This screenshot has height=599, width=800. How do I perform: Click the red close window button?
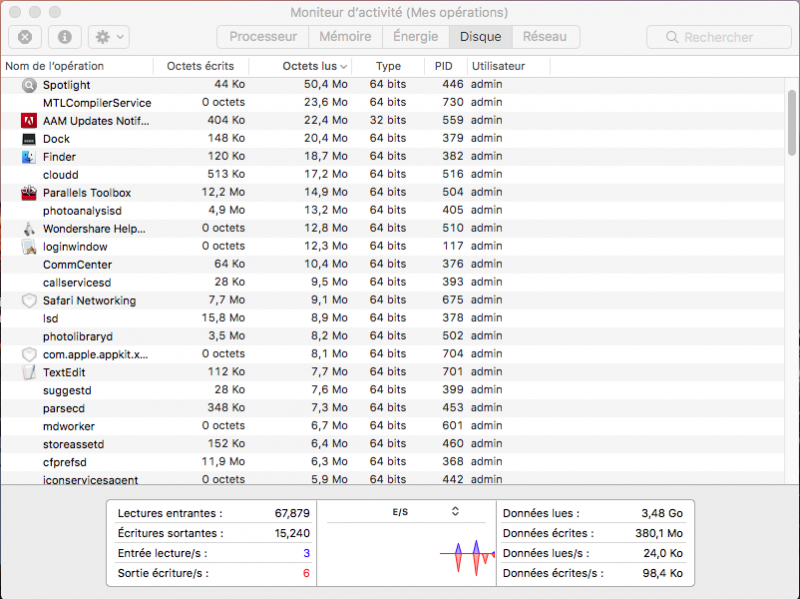click(15, 12)
